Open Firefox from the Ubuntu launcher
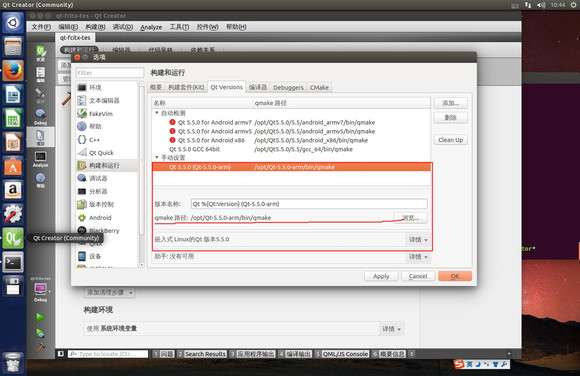The image size is (580, 376). [13, 70]
